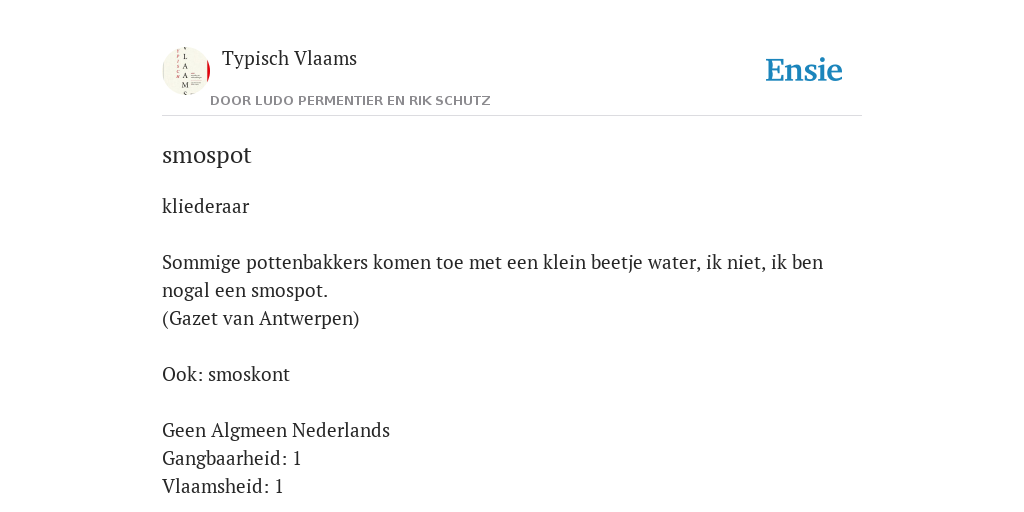
Task: Click the 'Vlaamsheid: 1' rating line
Action: coord(222,487)
